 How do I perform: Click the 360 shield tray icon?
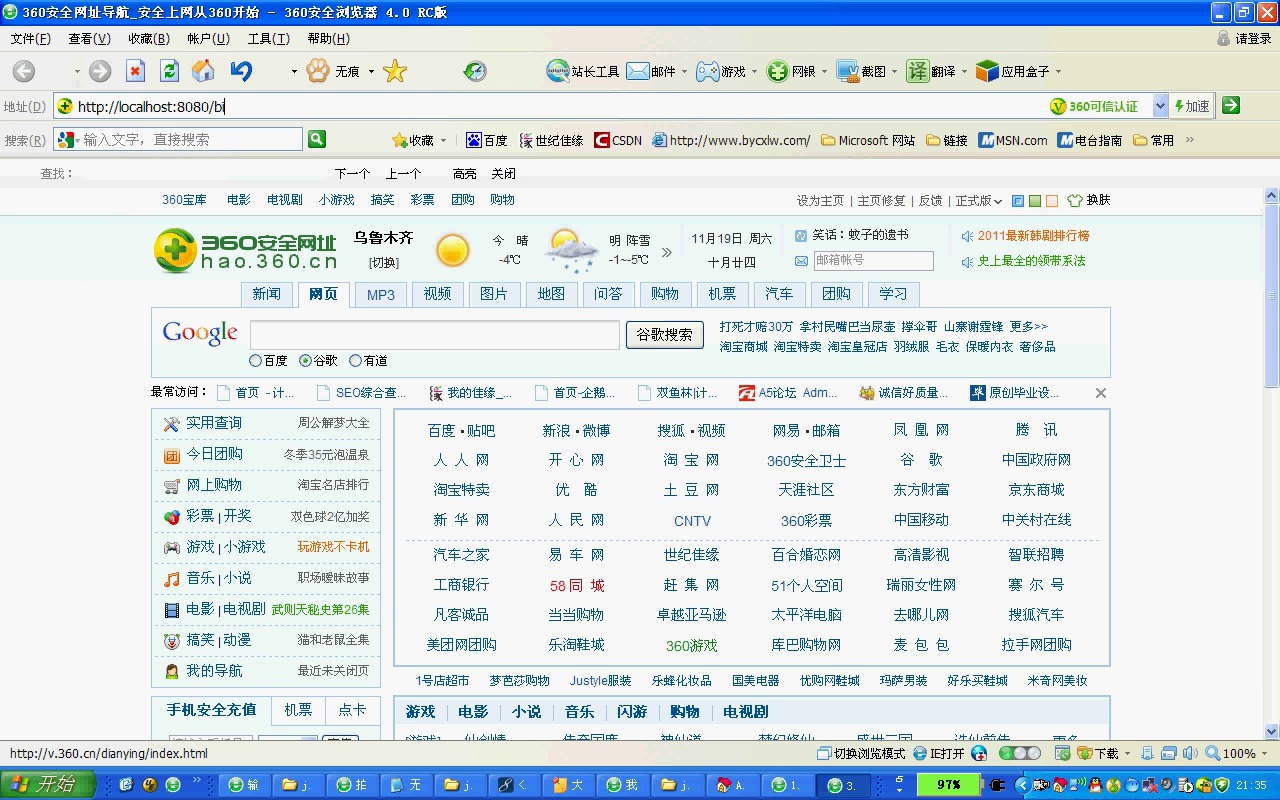point(1221,785)
